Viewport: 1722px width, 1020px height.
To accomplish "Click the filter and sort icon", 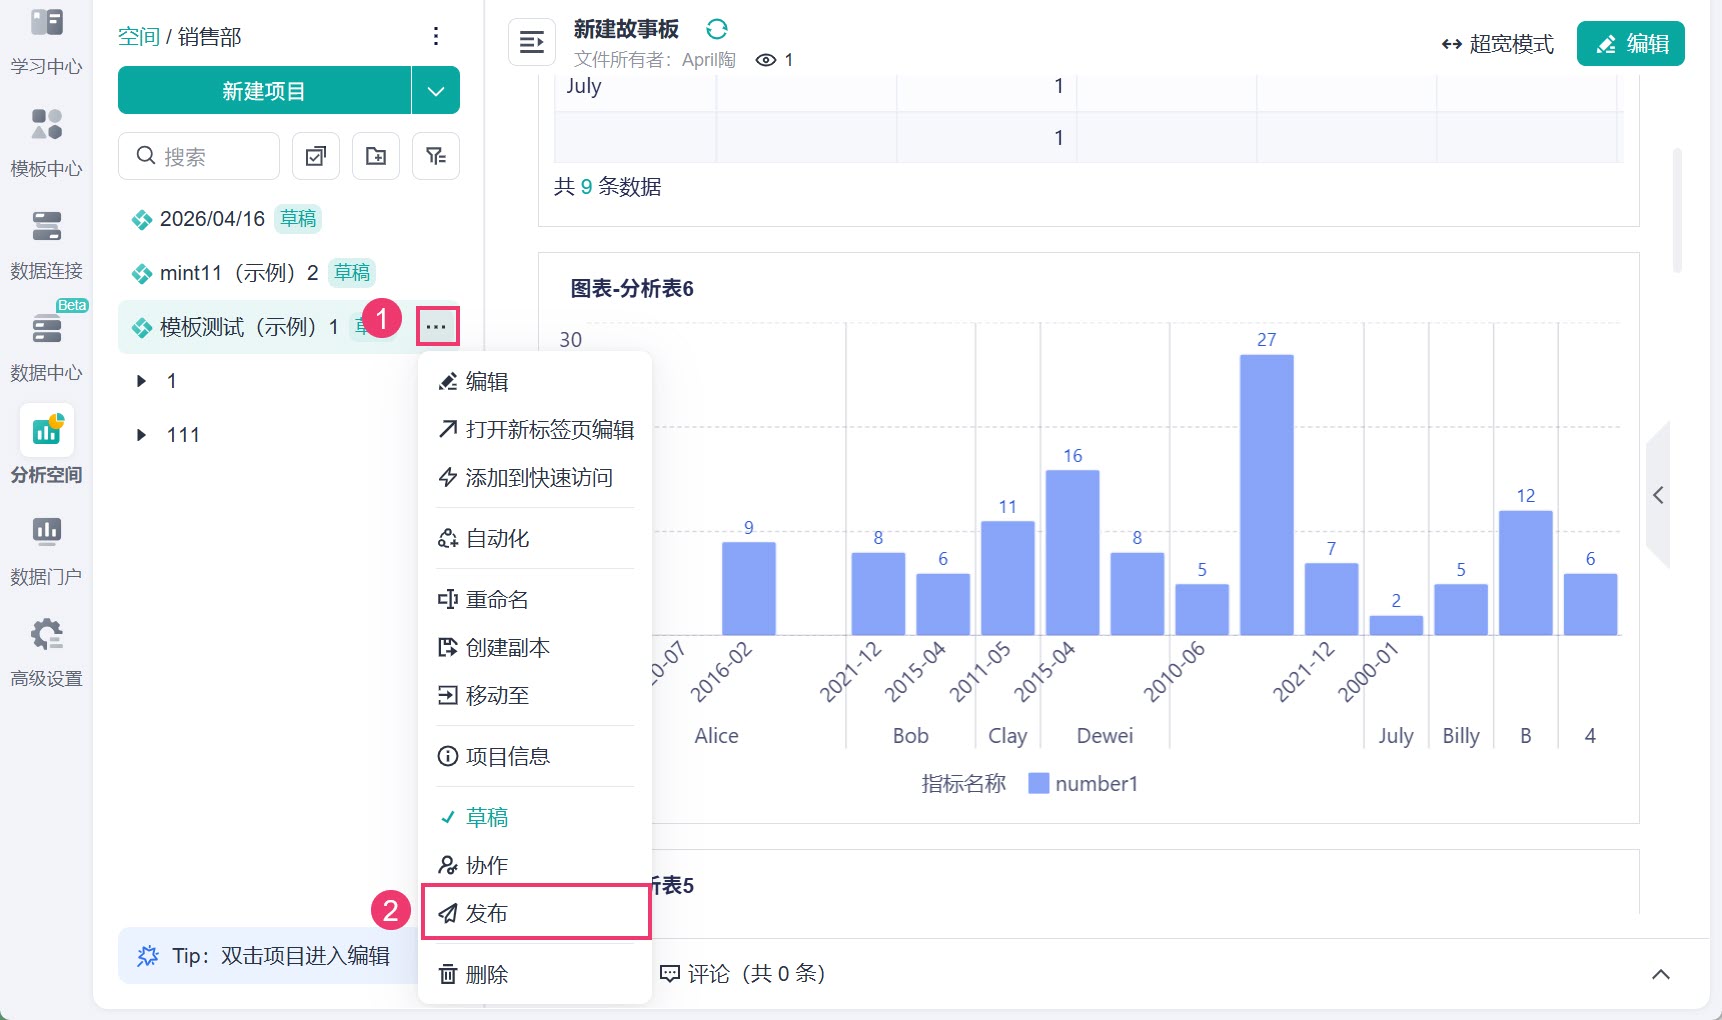I will (x=436, y=156).
